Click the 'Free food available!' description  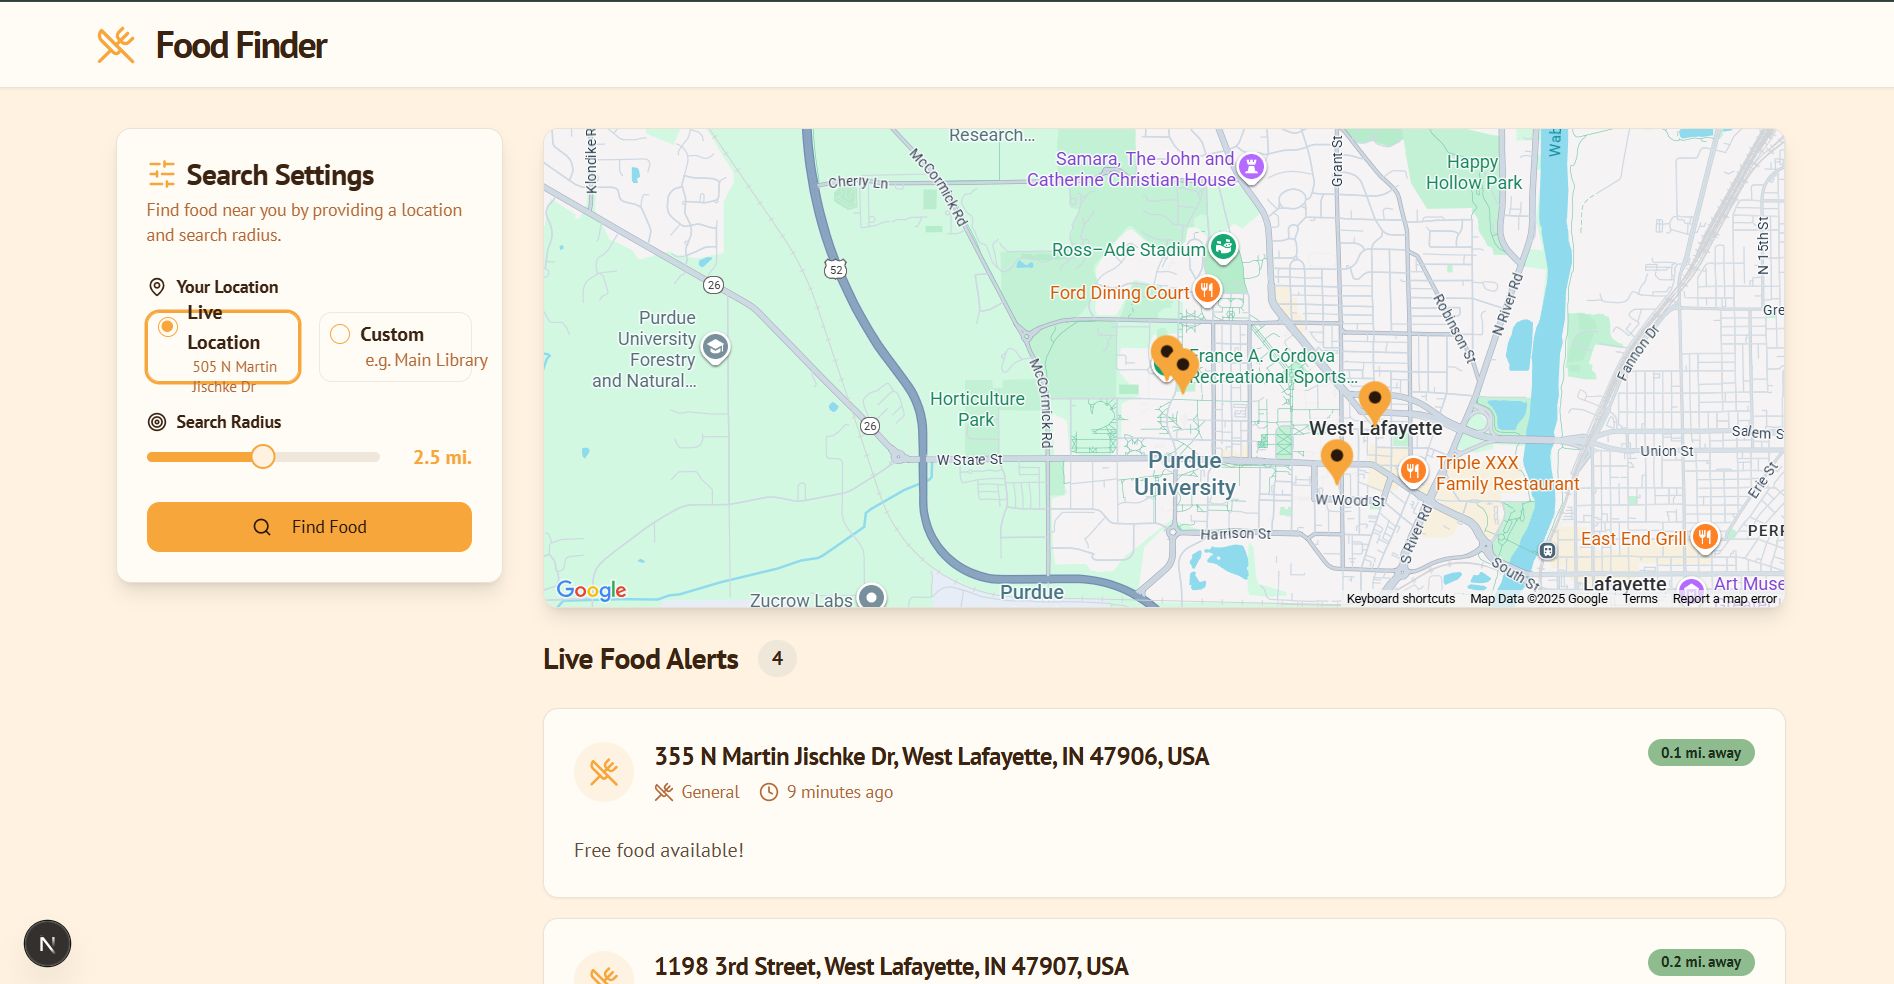click(x=659, y=850)
